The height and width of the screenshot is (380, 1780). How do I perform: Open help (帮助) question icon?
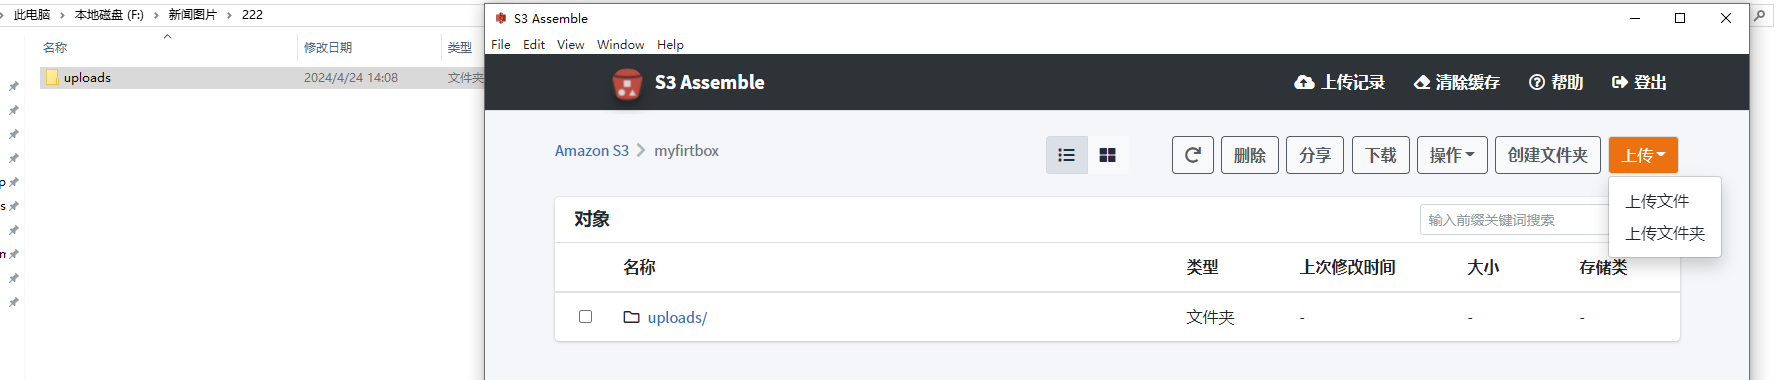pyautogui.click(x=1537, y=82)
